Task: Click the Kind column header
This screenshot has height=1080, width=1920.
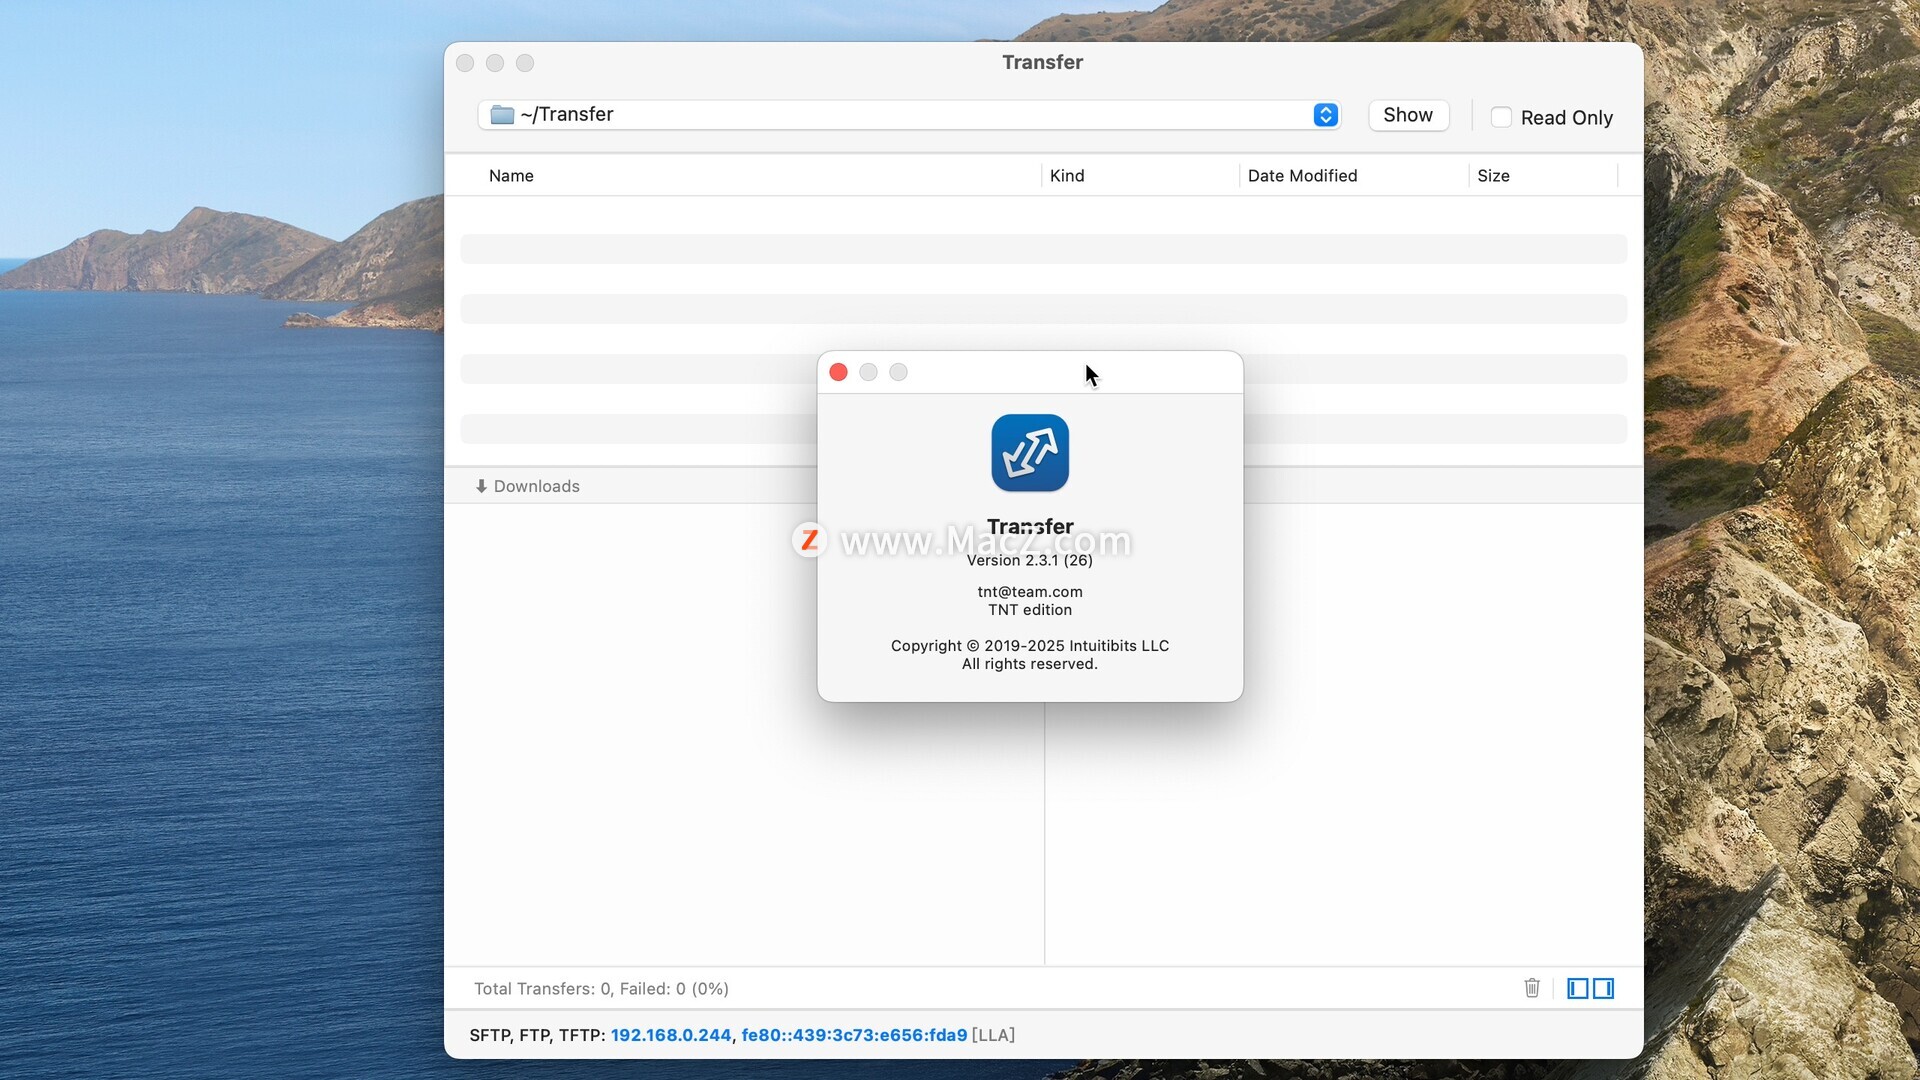Action: tap(1066, 176)
